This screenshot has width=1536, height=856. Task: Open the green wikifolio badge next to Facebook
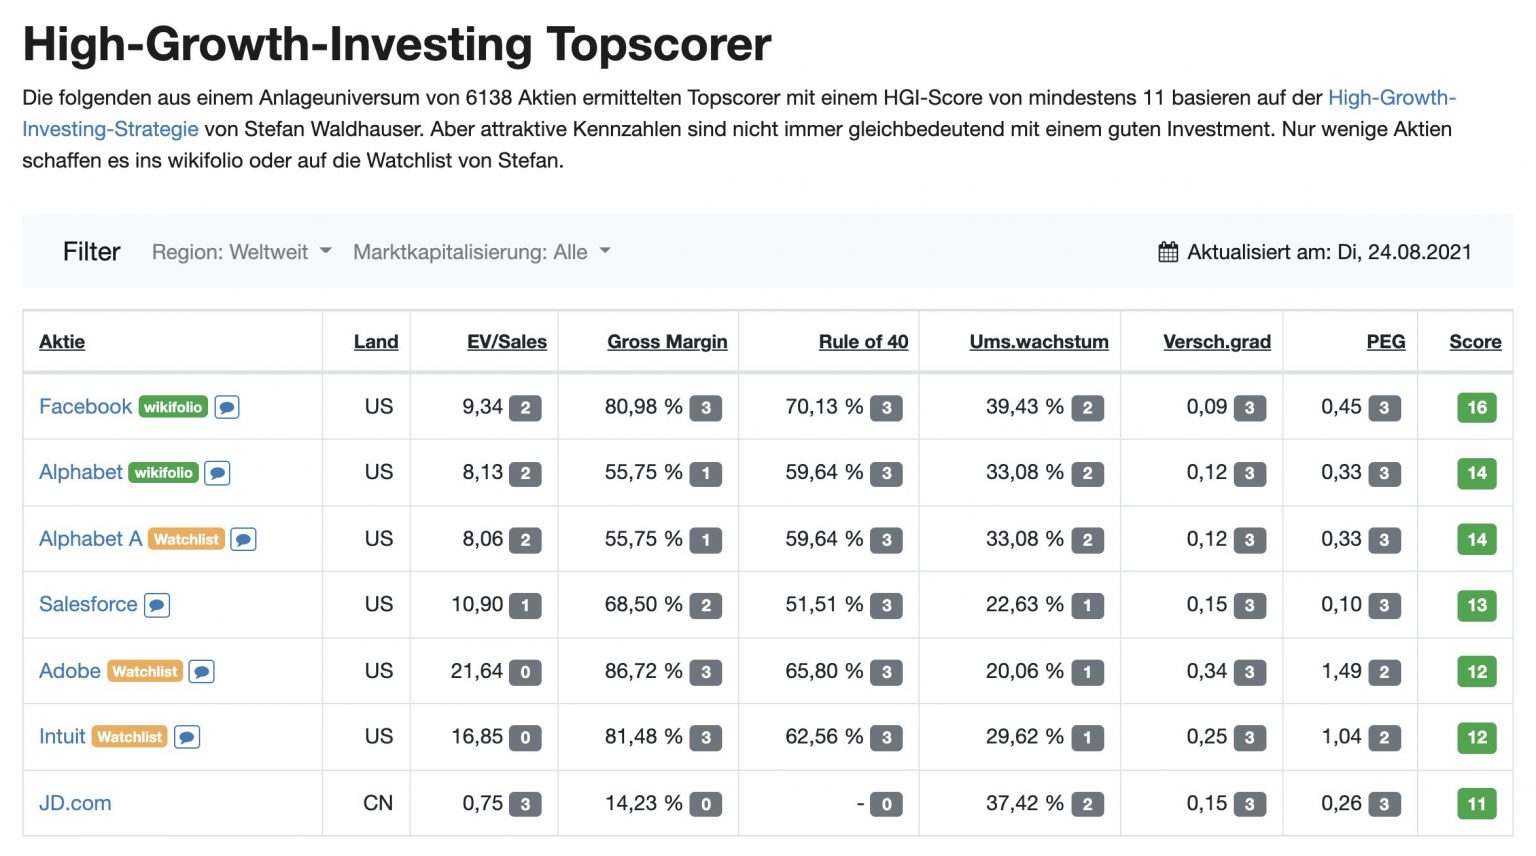[x=174, y=407]
